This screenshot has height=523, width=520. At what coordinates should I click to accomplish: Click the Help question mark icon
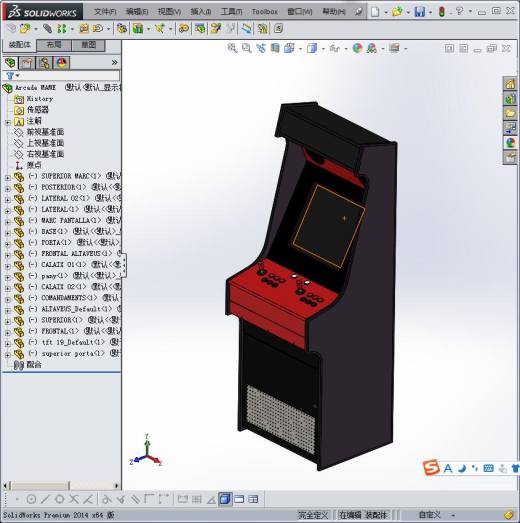point(459,11)
